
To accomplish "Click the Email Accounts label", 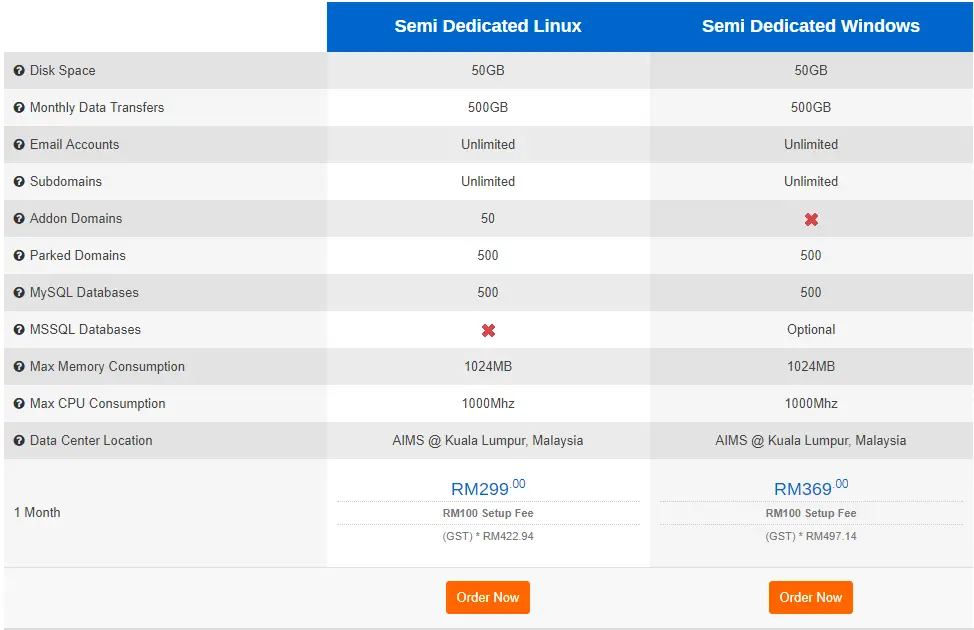I will pos(75,144).
